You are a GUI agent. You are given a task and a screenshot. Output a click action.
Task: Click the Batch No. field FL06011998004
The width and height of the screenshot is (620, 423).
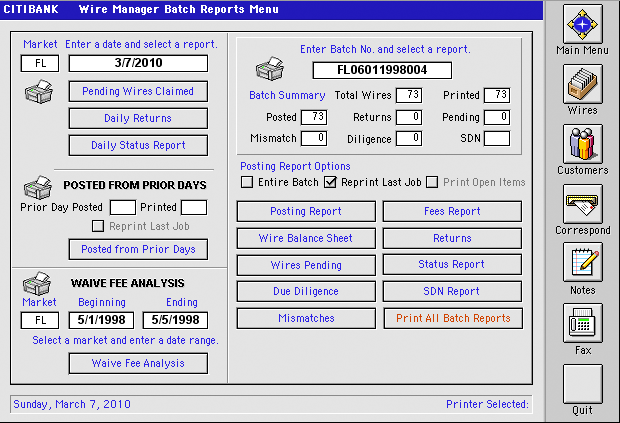(x=382, y=70)
